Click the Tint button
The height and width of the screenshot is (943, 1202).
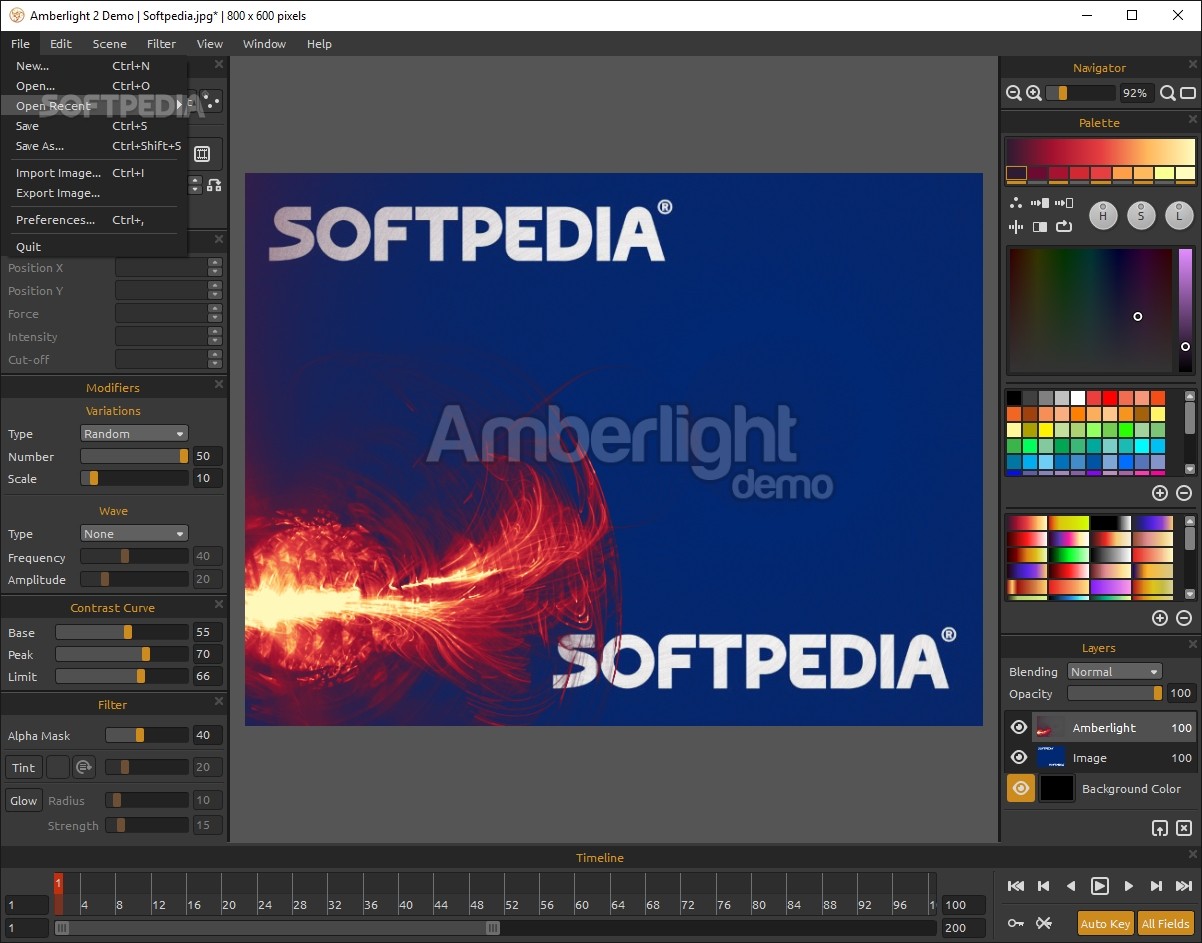coord(23,767)
